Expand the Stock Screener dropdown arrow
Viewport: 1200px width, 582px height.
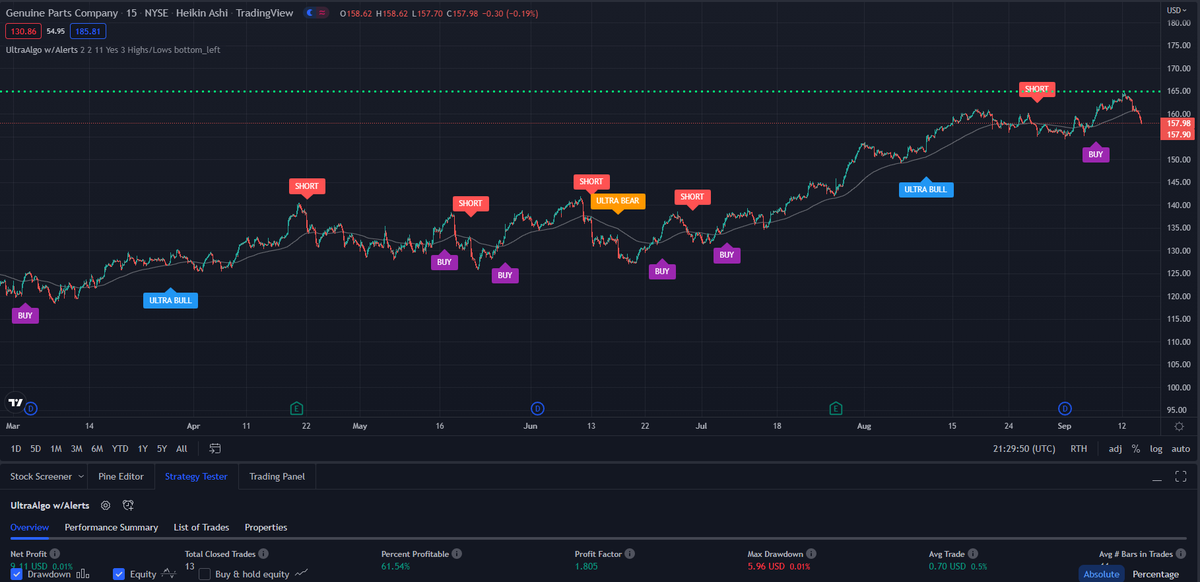click(80, 477)
